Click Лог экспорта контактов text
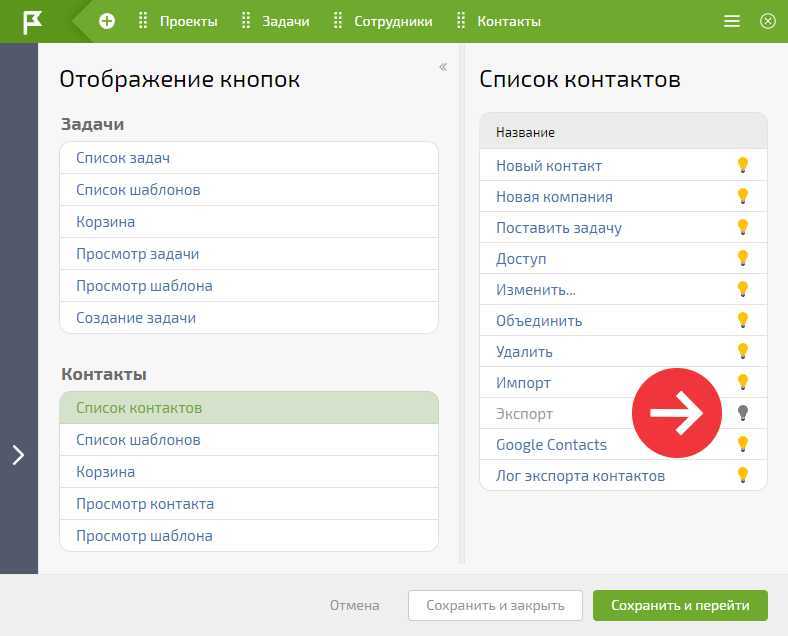Screen dimensions: 788x636 pos(580,476)
